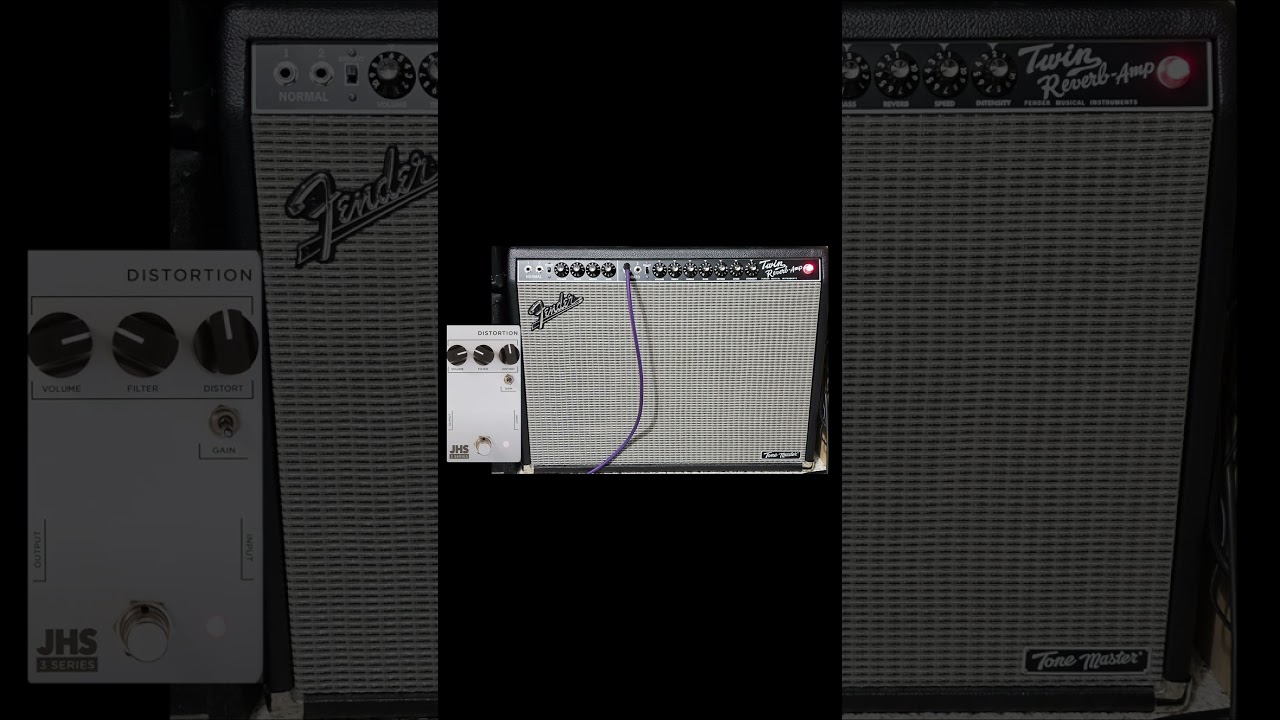This screenshot has width=1280, height=720.
Task: Click the Fender logo on the center amp grille
Action: pyautogui.click(x=555, y=309)
